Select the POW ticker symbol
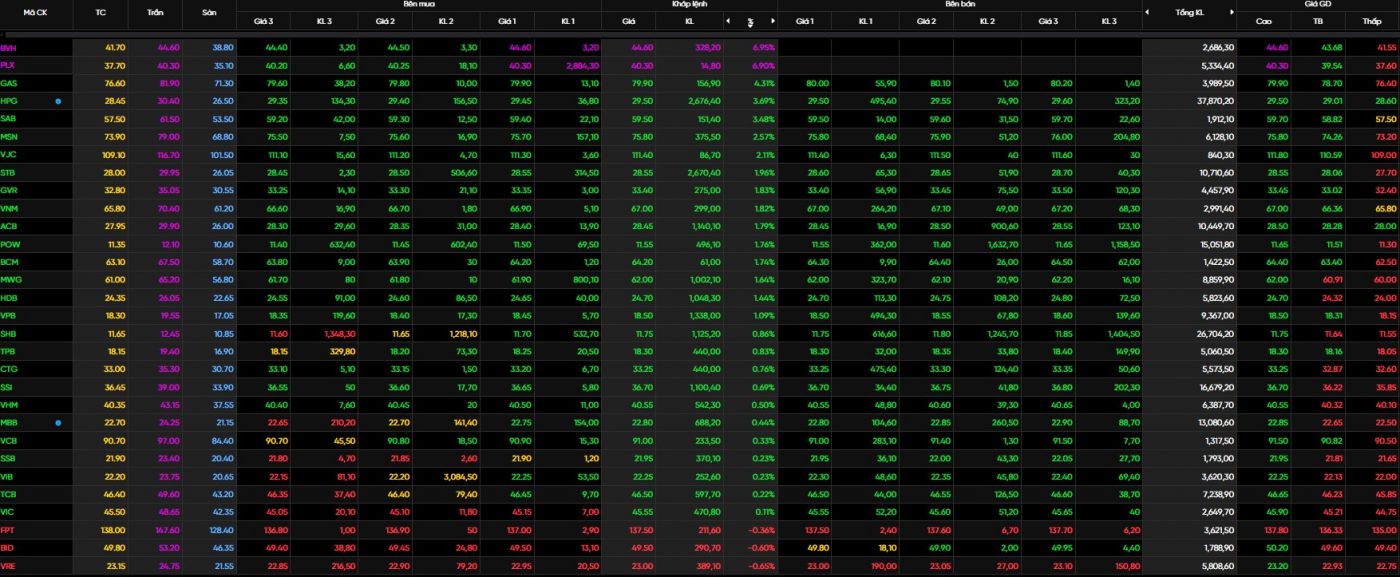 click(9, 244)
